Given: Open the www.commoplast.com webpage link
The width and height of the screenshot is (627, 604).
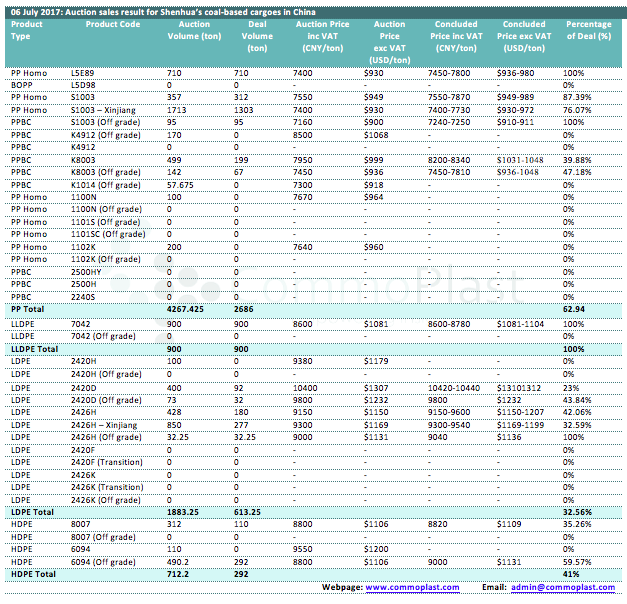Looking at the screenshot, I should point(412,587).
